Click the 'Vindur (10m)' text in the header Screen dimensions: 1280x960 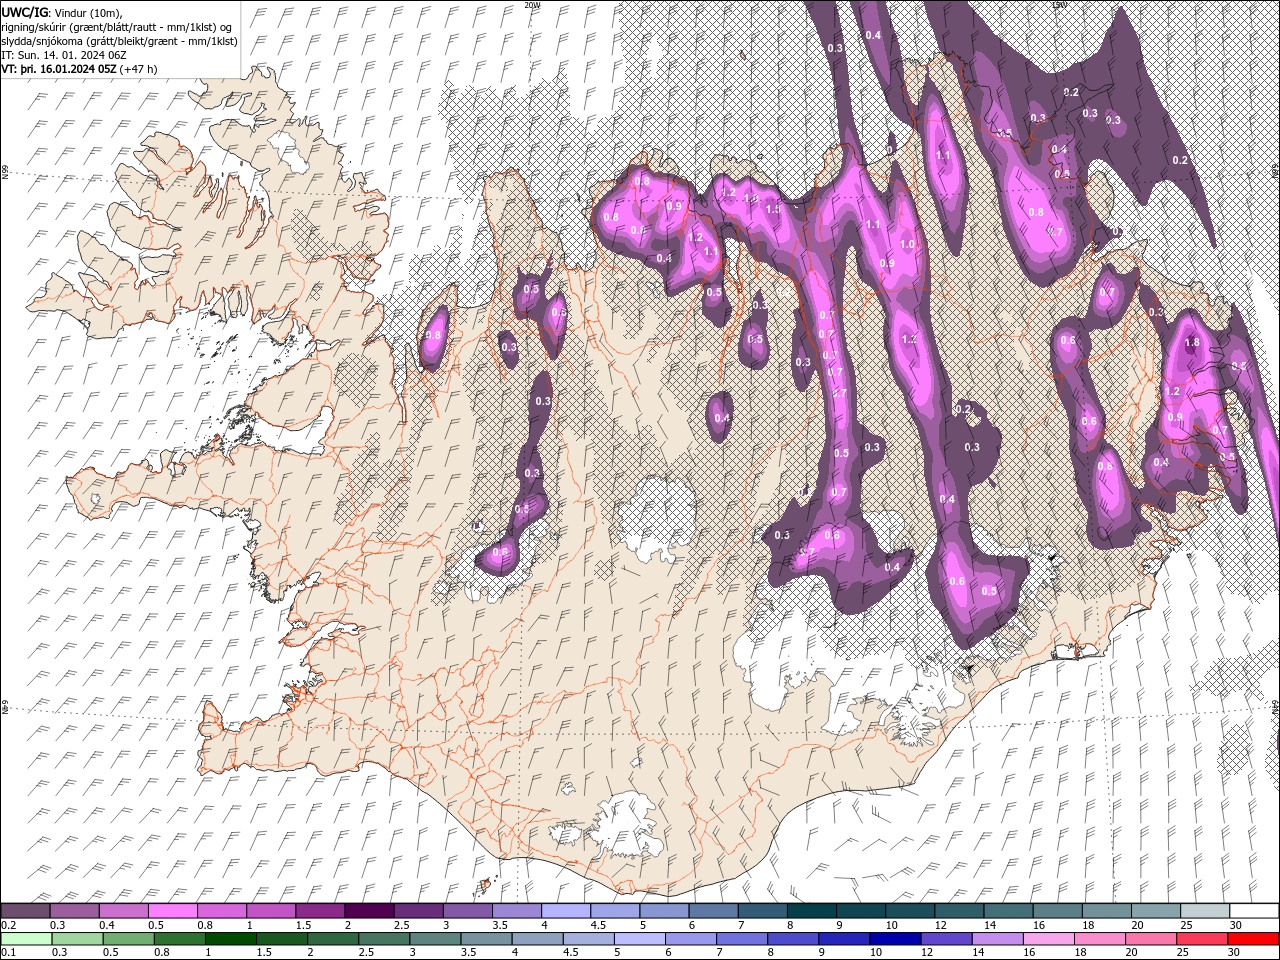click(x=88, y=12)
